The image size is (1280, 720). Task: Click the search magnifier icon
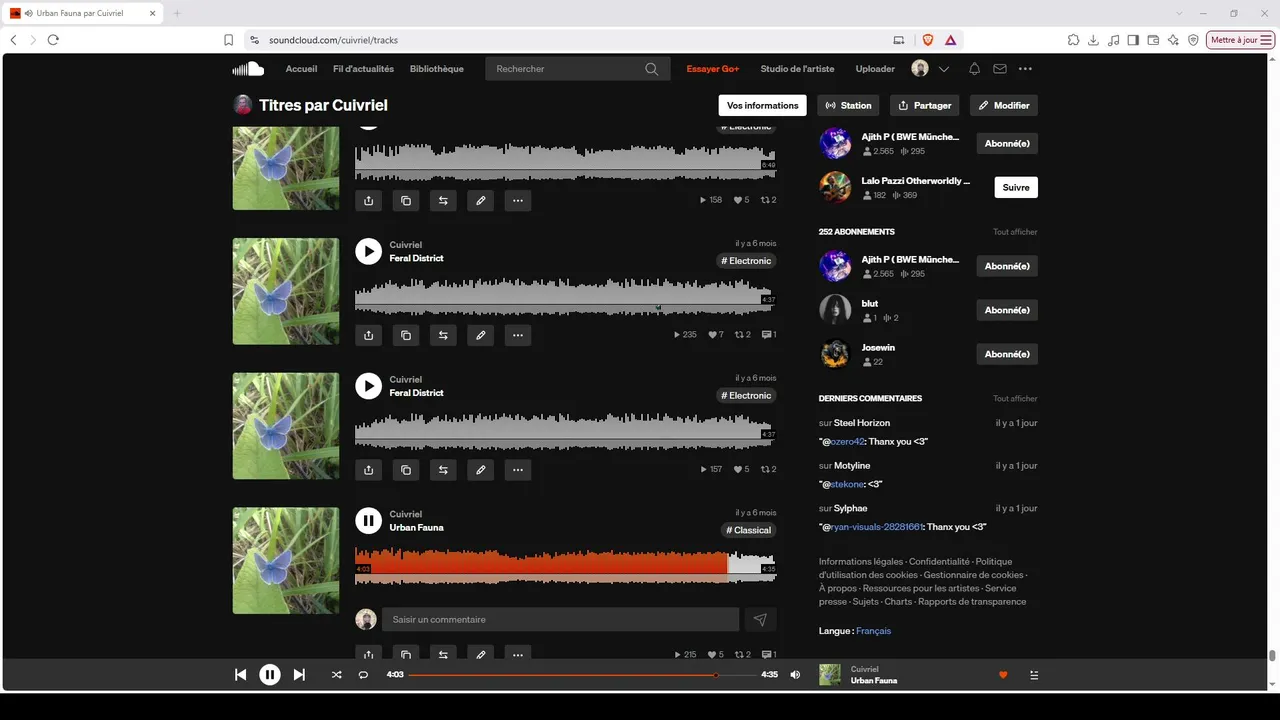pos(652,69)
